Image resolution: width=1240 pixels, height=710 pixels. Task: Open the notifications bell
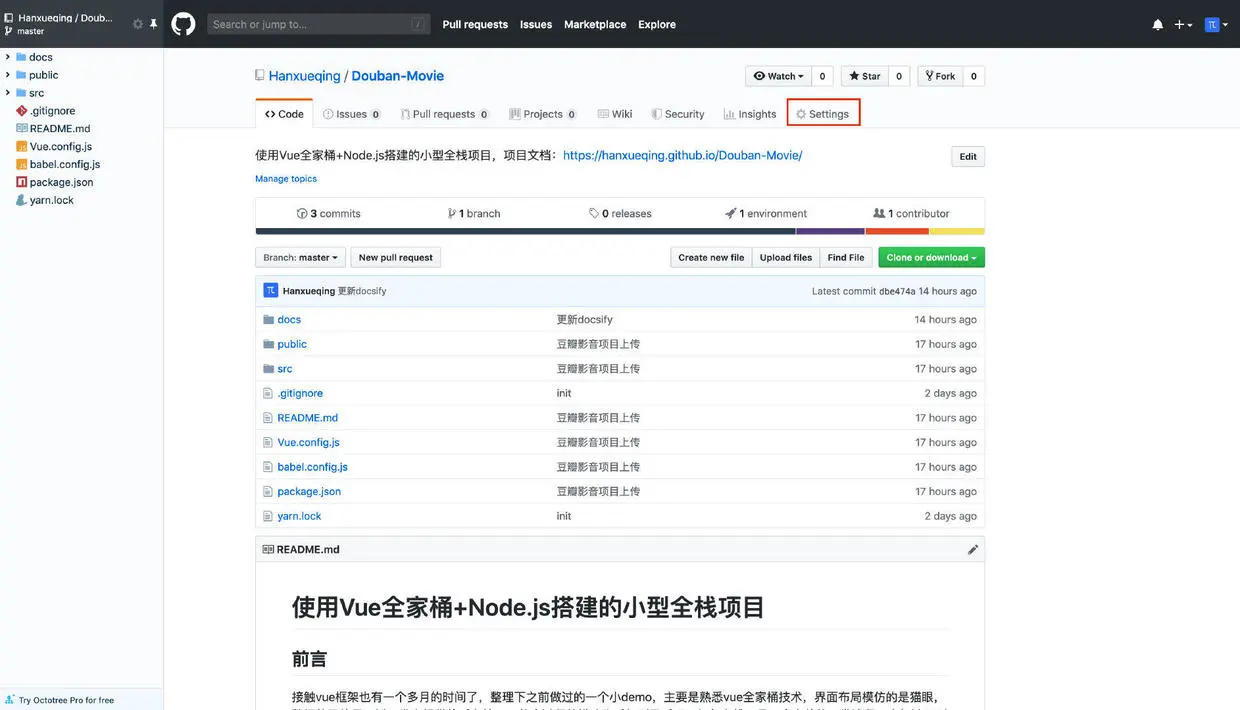coord(1158,24)
